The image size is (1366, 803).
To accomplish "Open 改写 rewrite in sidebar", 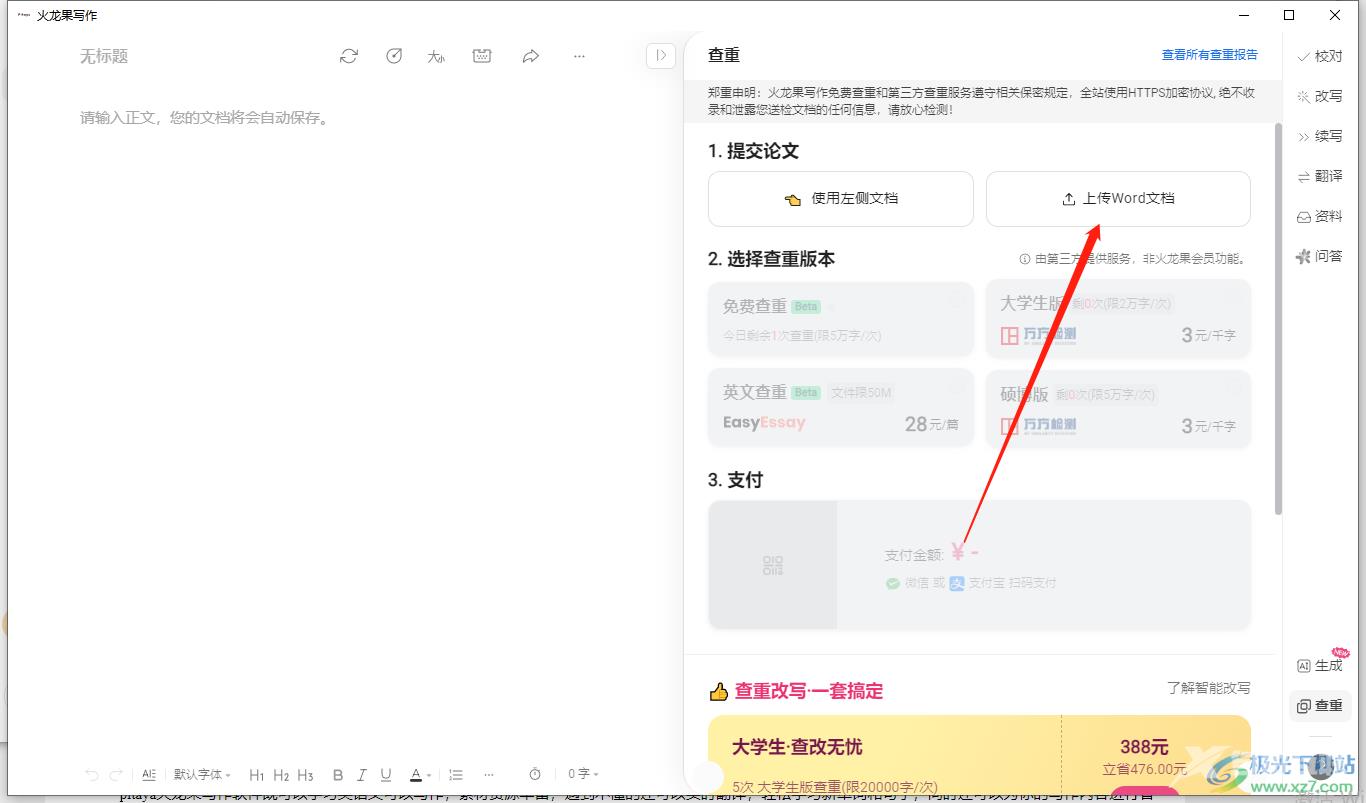I will tap(1320, 97).
